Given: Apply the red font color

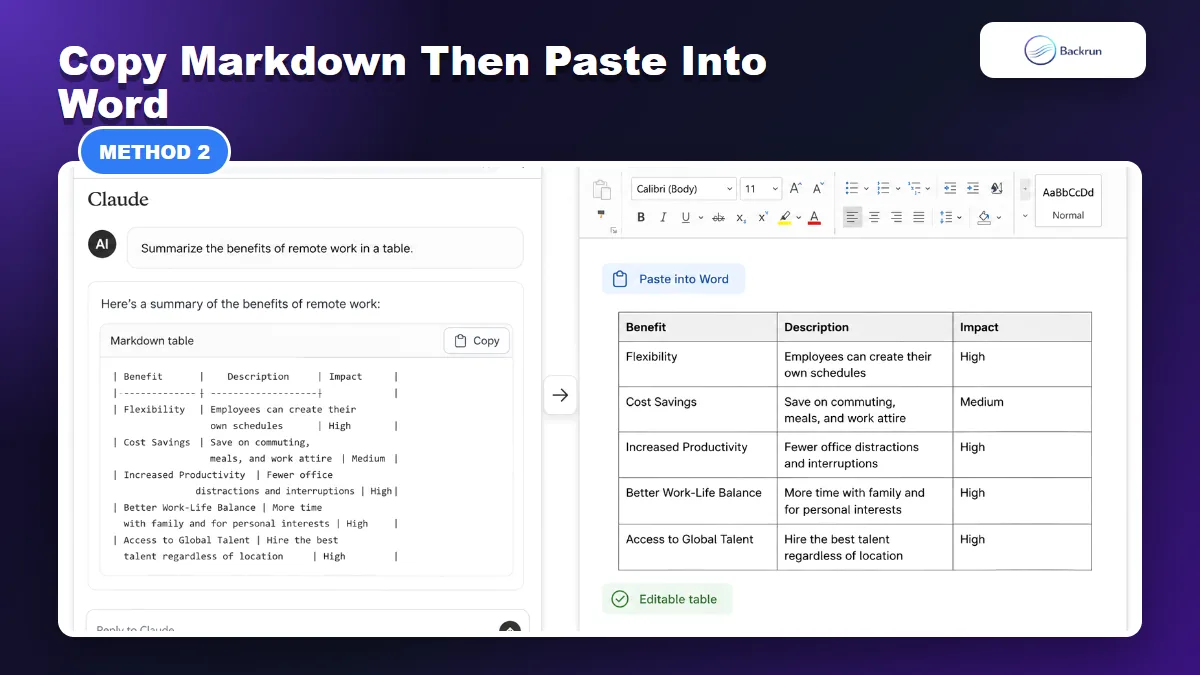Looking at the screenshot, I should [814, 217].
